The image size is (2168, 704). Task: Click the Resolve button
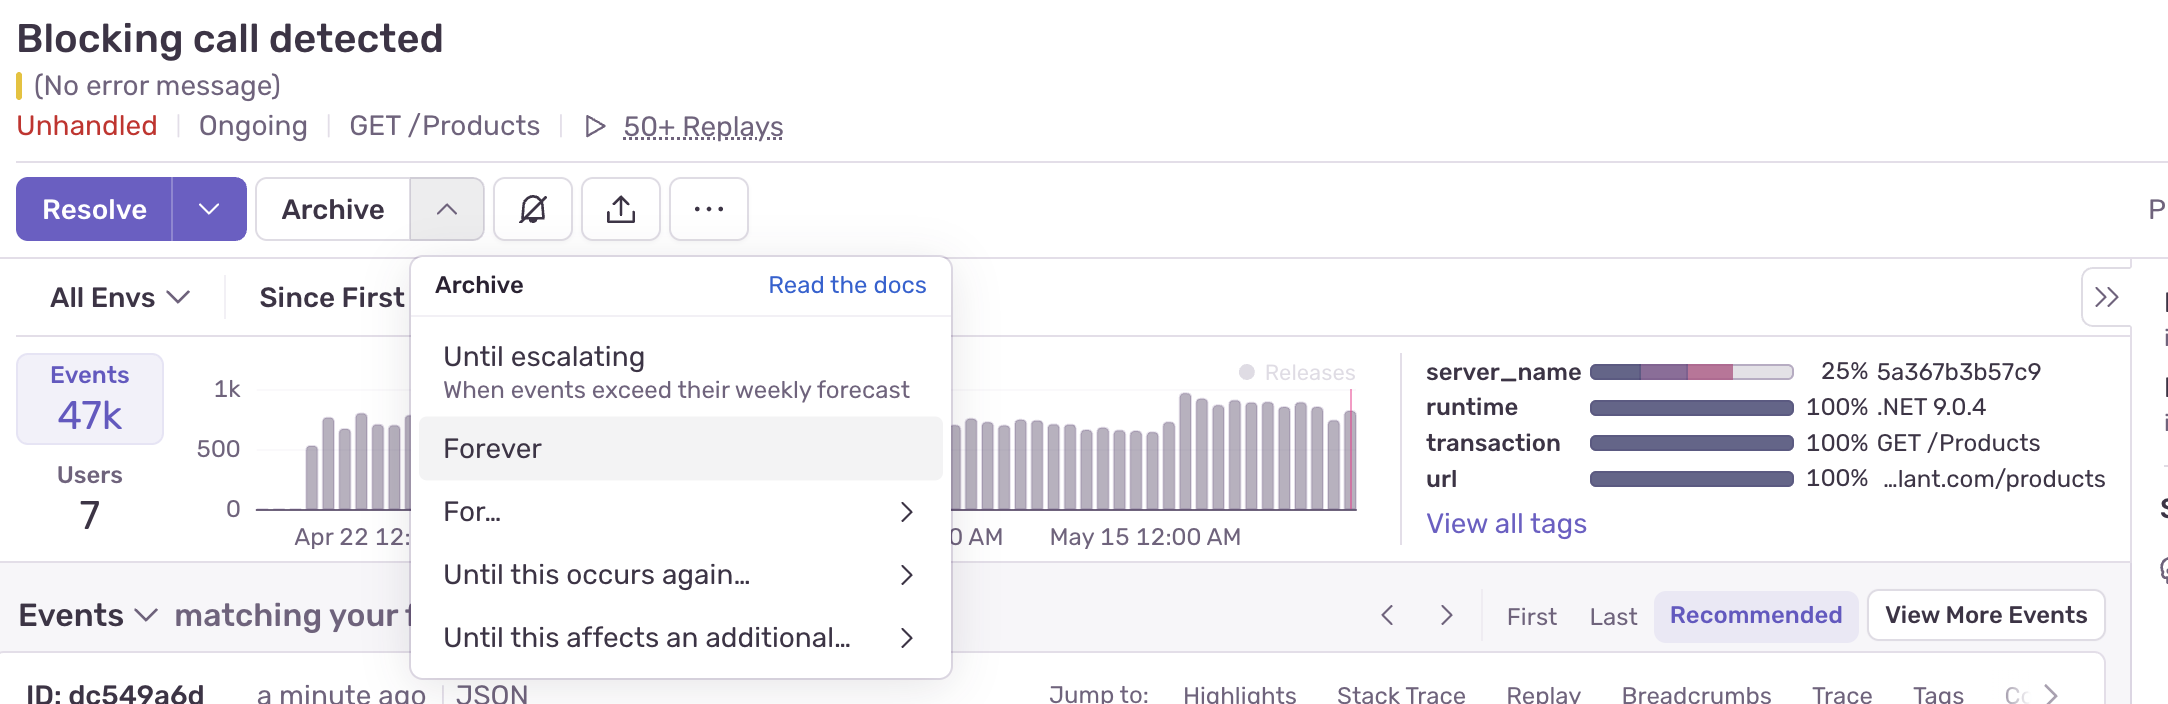pos(94,209)
